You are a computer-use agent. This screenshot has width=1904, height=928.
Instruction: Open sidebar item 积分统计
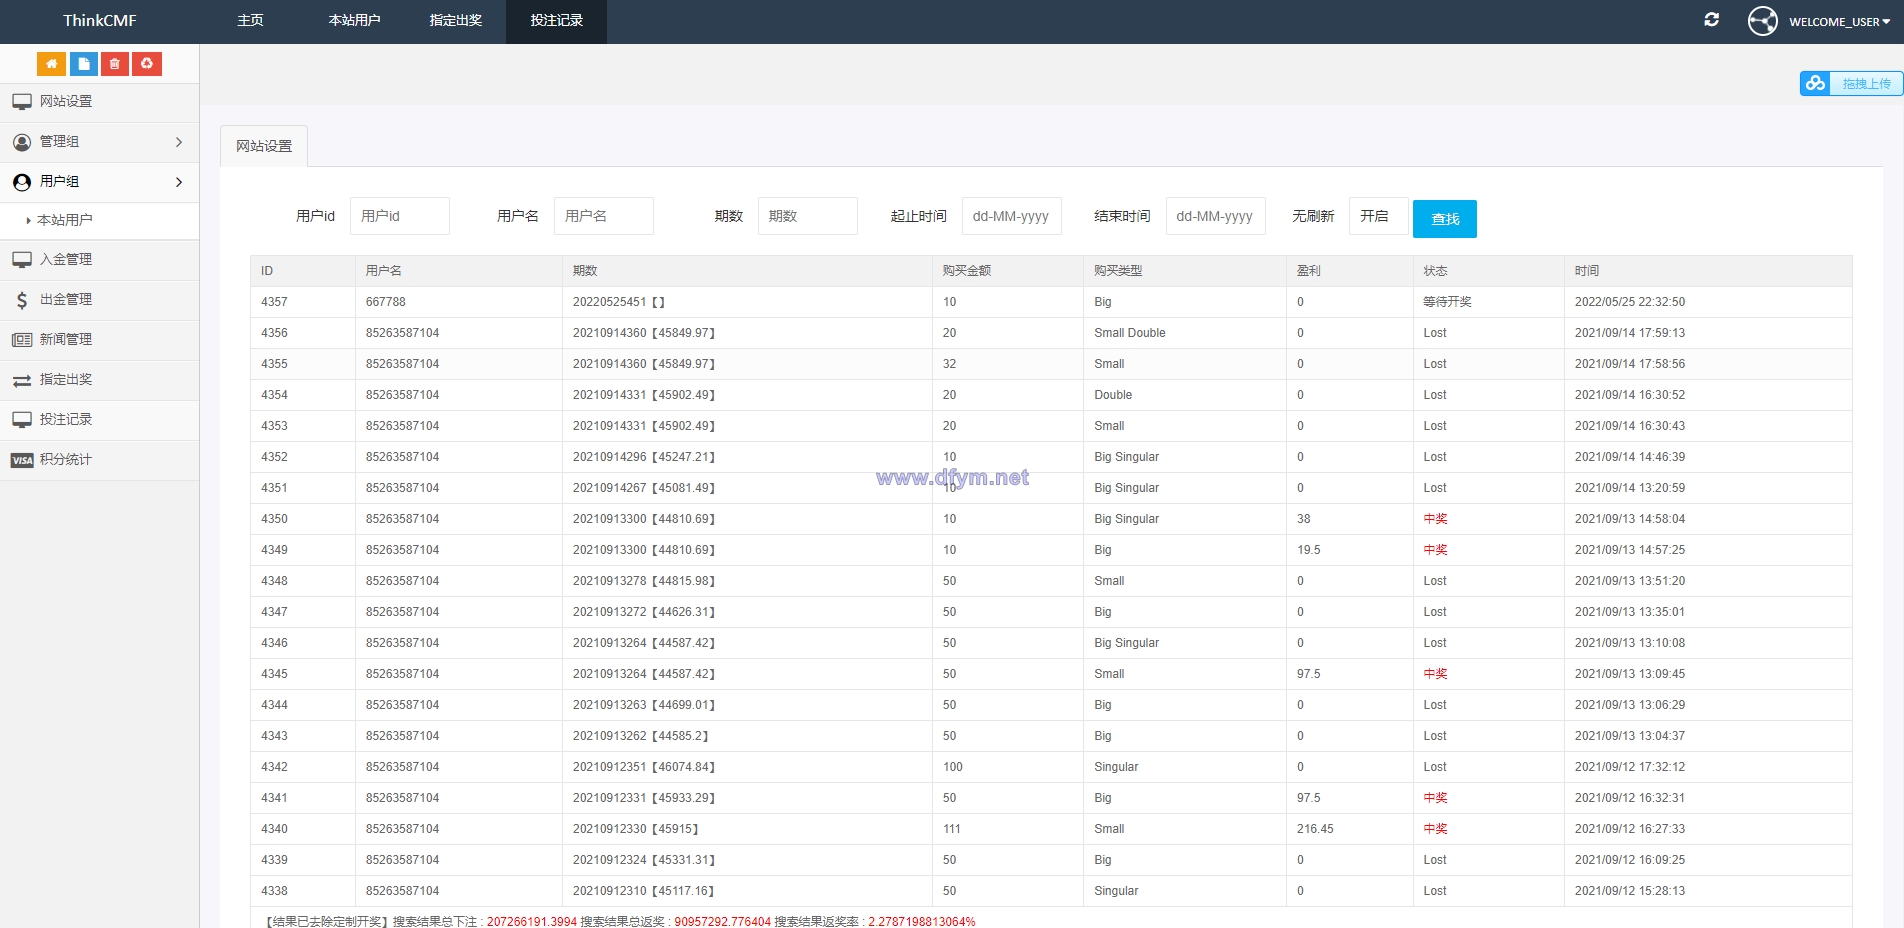click(x=99, y=460)
